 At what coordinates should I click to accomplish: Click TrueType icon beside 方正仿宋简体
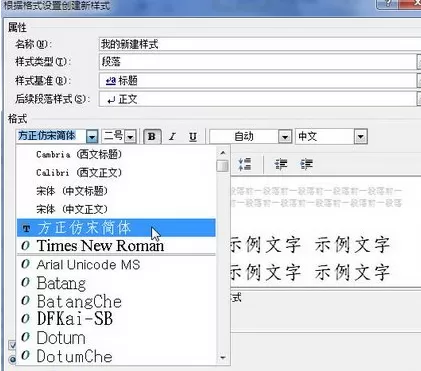(26, 228)
